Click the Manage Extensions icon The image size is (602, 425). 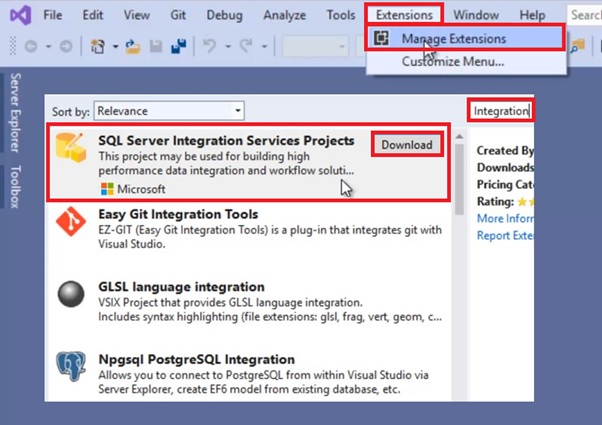coord(381,38)
